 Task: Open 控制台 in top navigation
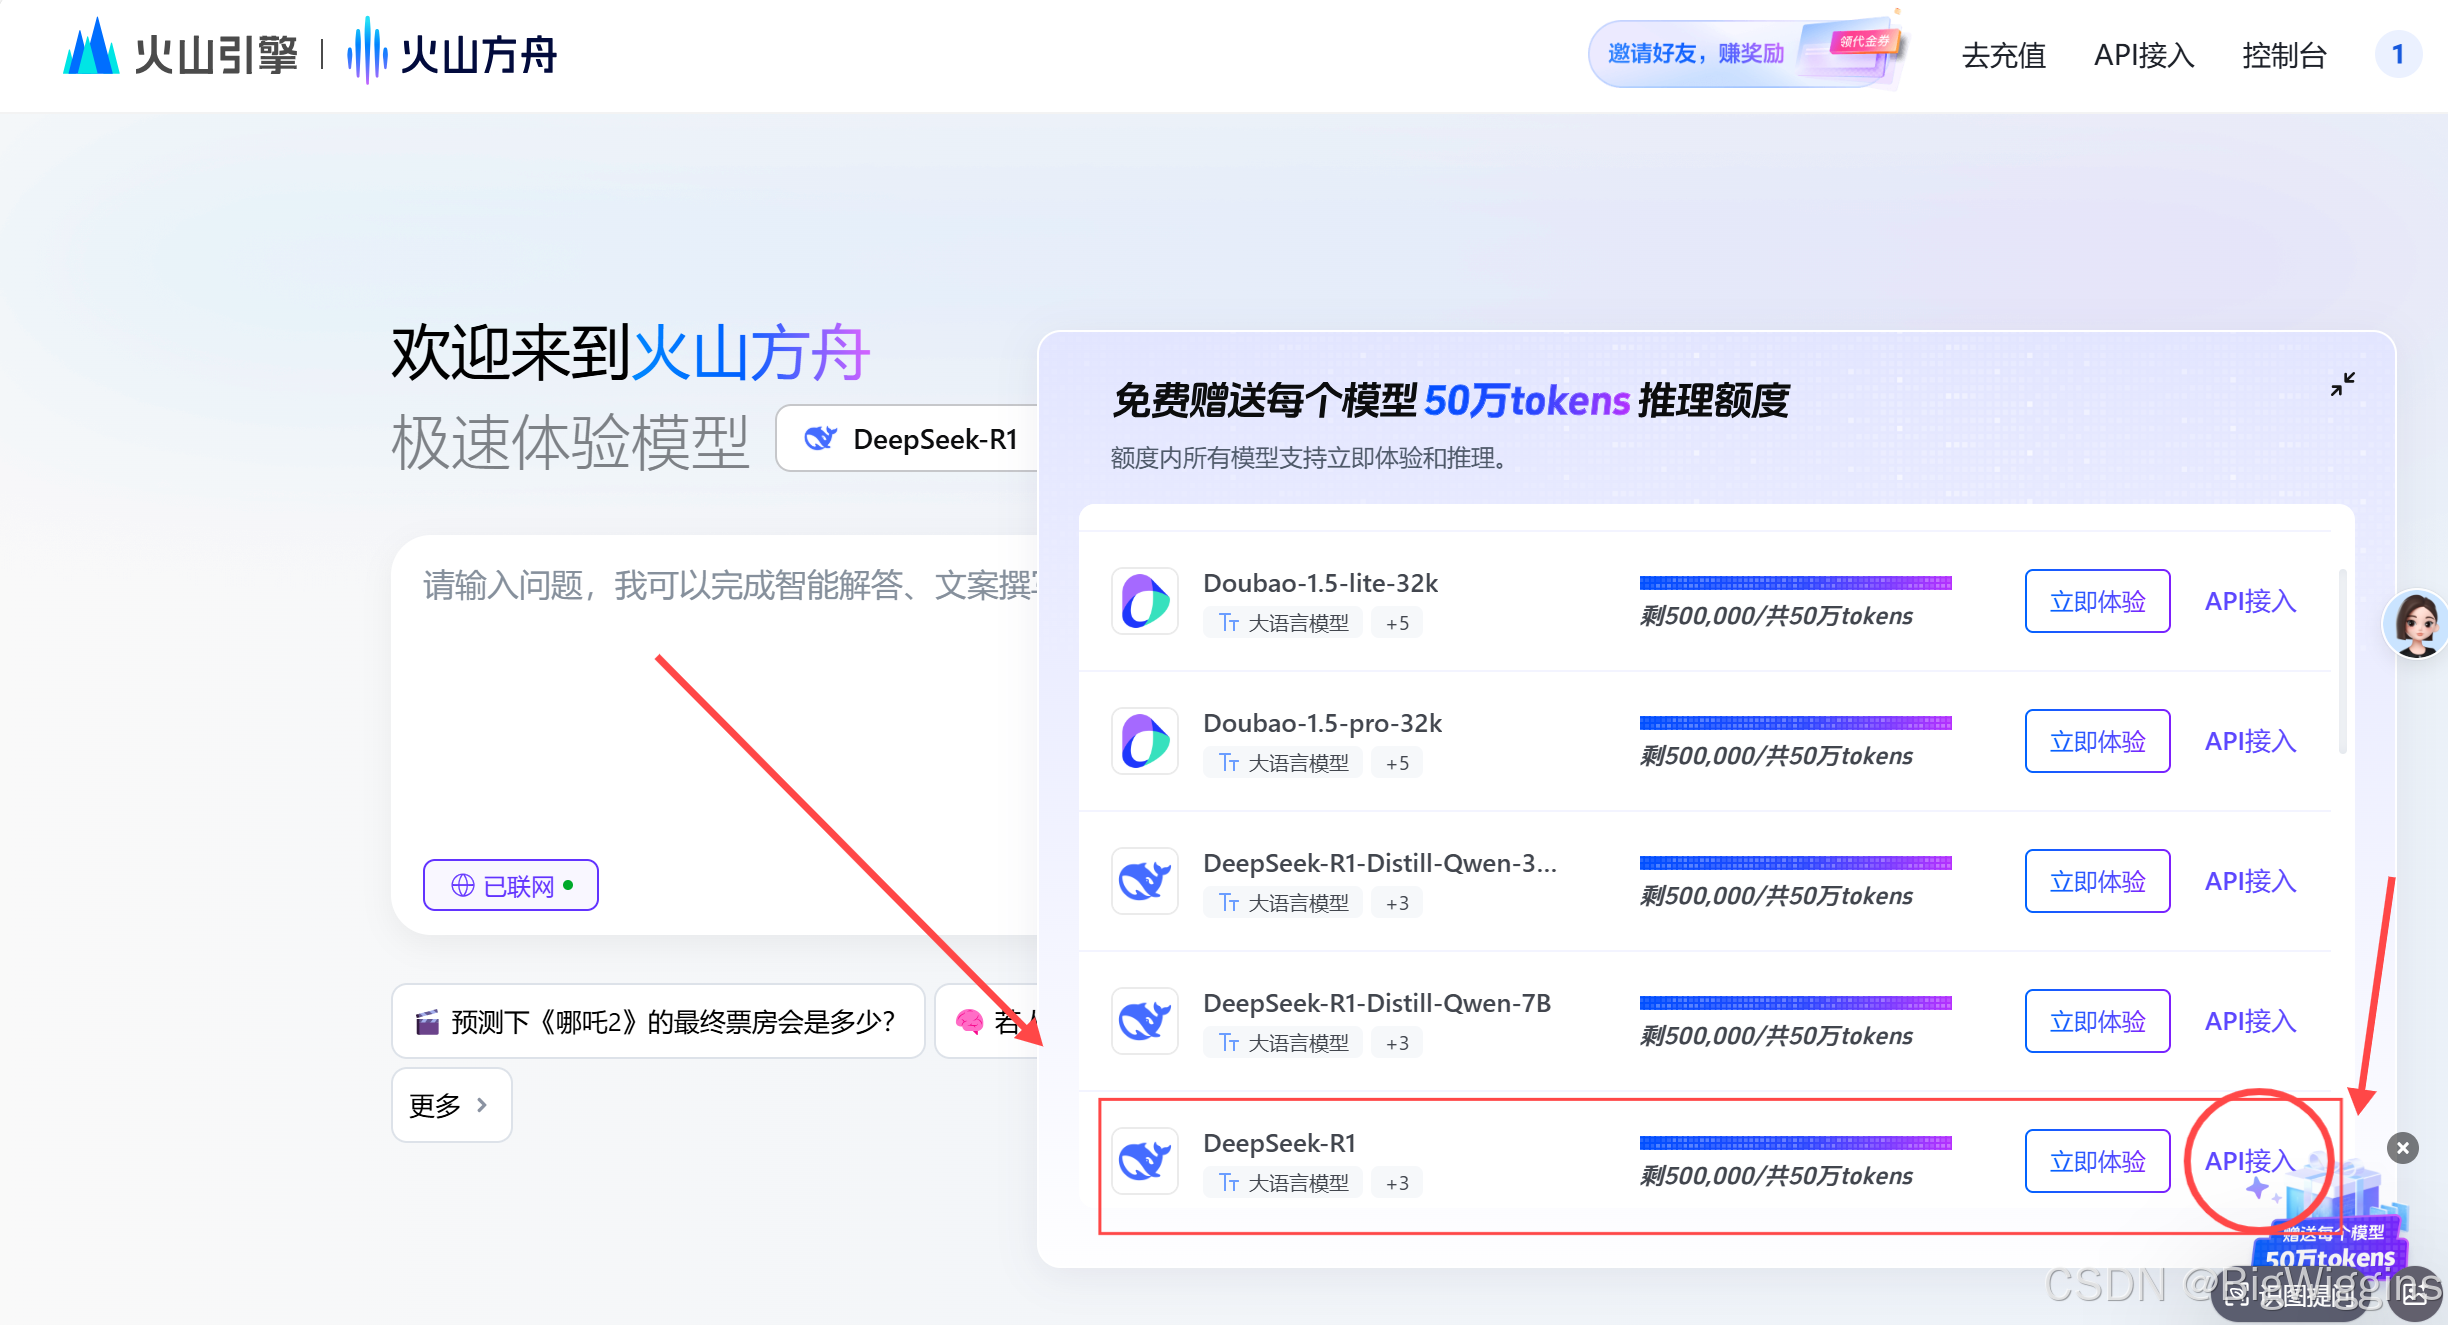pos(2284,55)
